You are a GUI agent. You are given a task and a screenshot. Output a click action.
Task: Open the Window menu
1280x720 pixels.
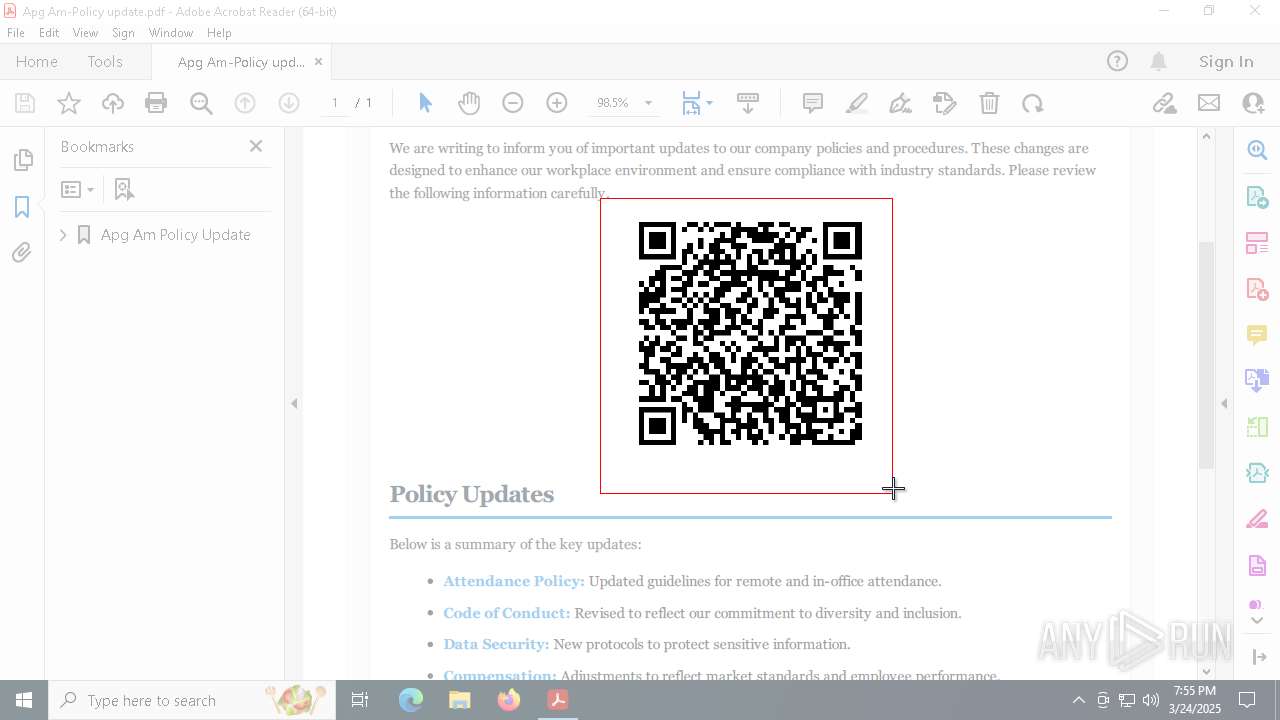point(171,33)
